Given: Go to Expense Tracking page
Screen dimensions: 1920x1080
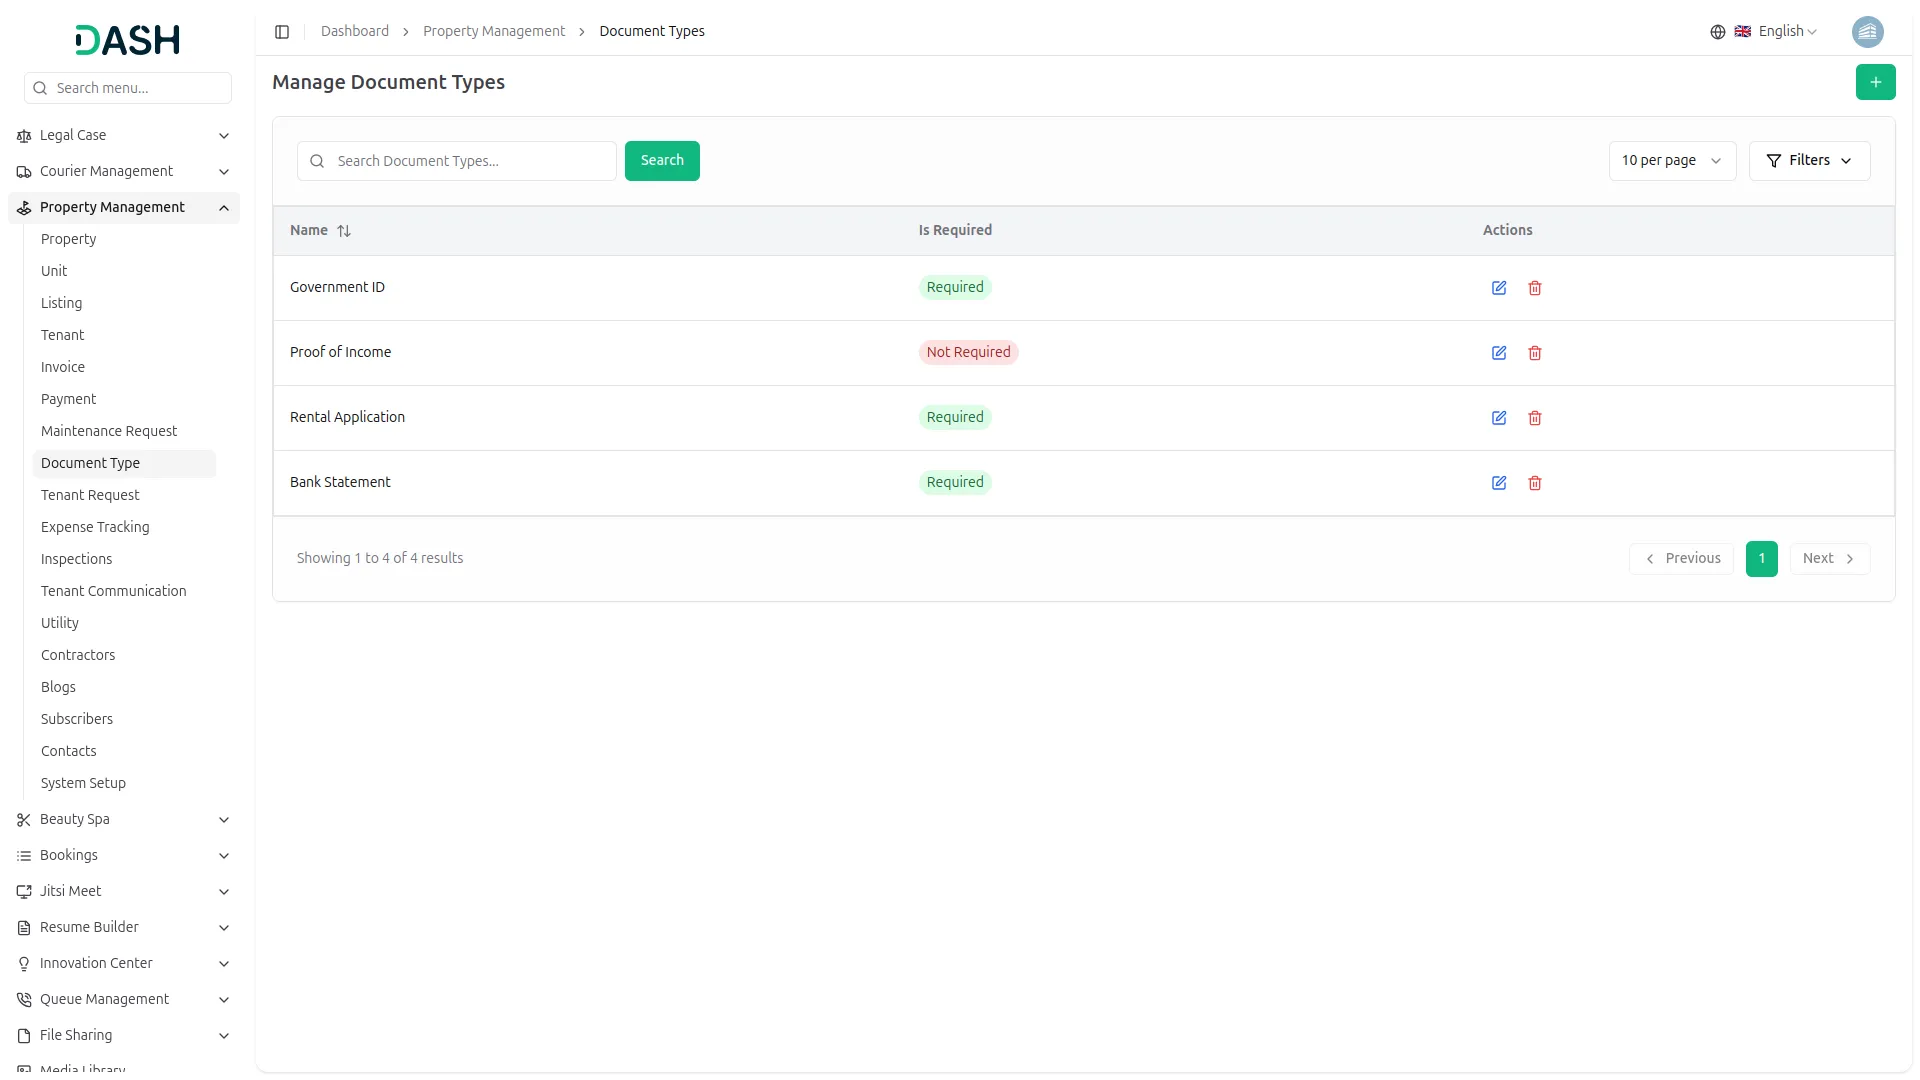Looking at the screenshot, I should (95, 527).
